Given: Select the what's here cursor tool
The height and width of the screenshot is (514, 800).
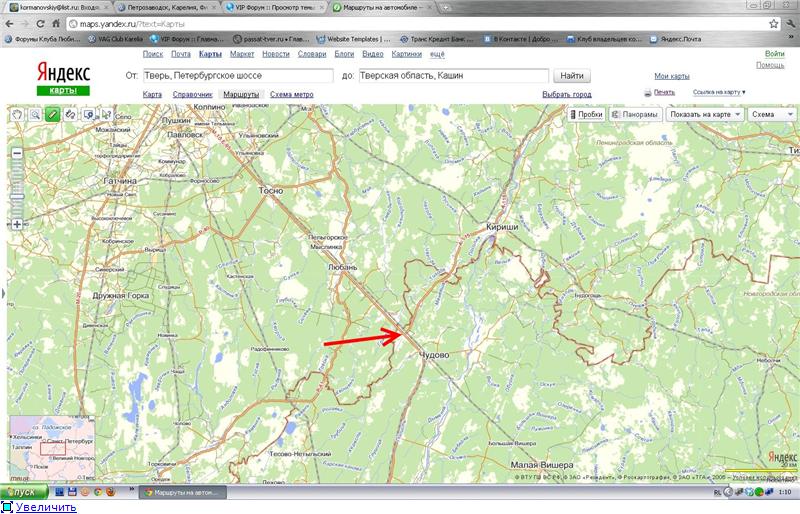Looking at the screenshot, I should pyautogui.click(x=106, y=114).
